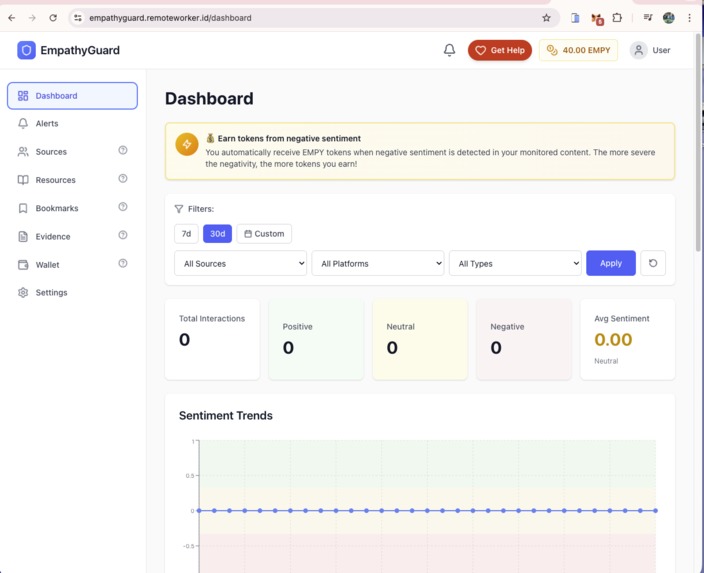Image resolution: width=704 pixels, height=573 pixels.
Task: Click the Negative sentiment card
Action: pos(524,339)
